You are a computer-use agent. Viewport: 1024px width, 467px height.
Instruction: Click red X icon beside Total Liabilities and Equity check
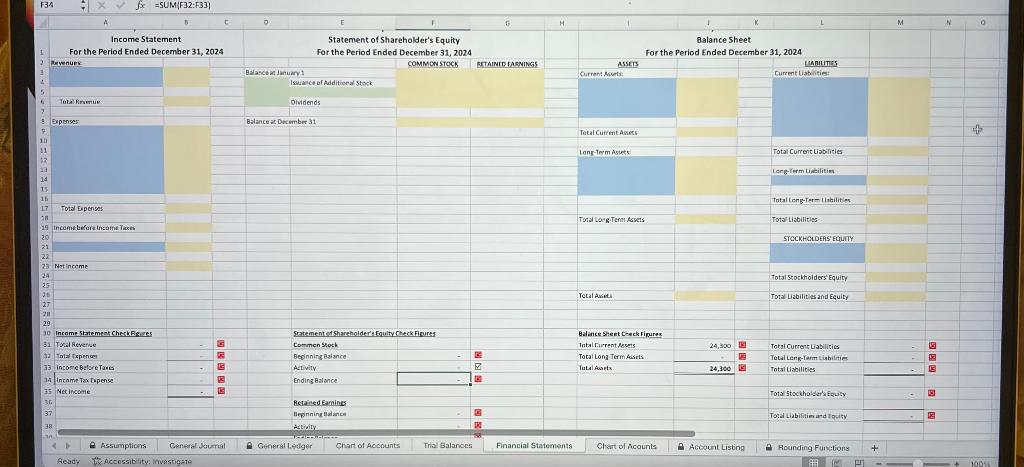931,415
